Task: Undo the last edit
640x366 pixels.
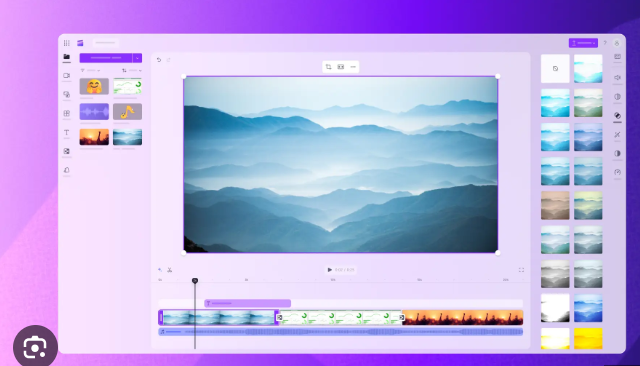Action: pyautogui.click(x=159, y=60)
